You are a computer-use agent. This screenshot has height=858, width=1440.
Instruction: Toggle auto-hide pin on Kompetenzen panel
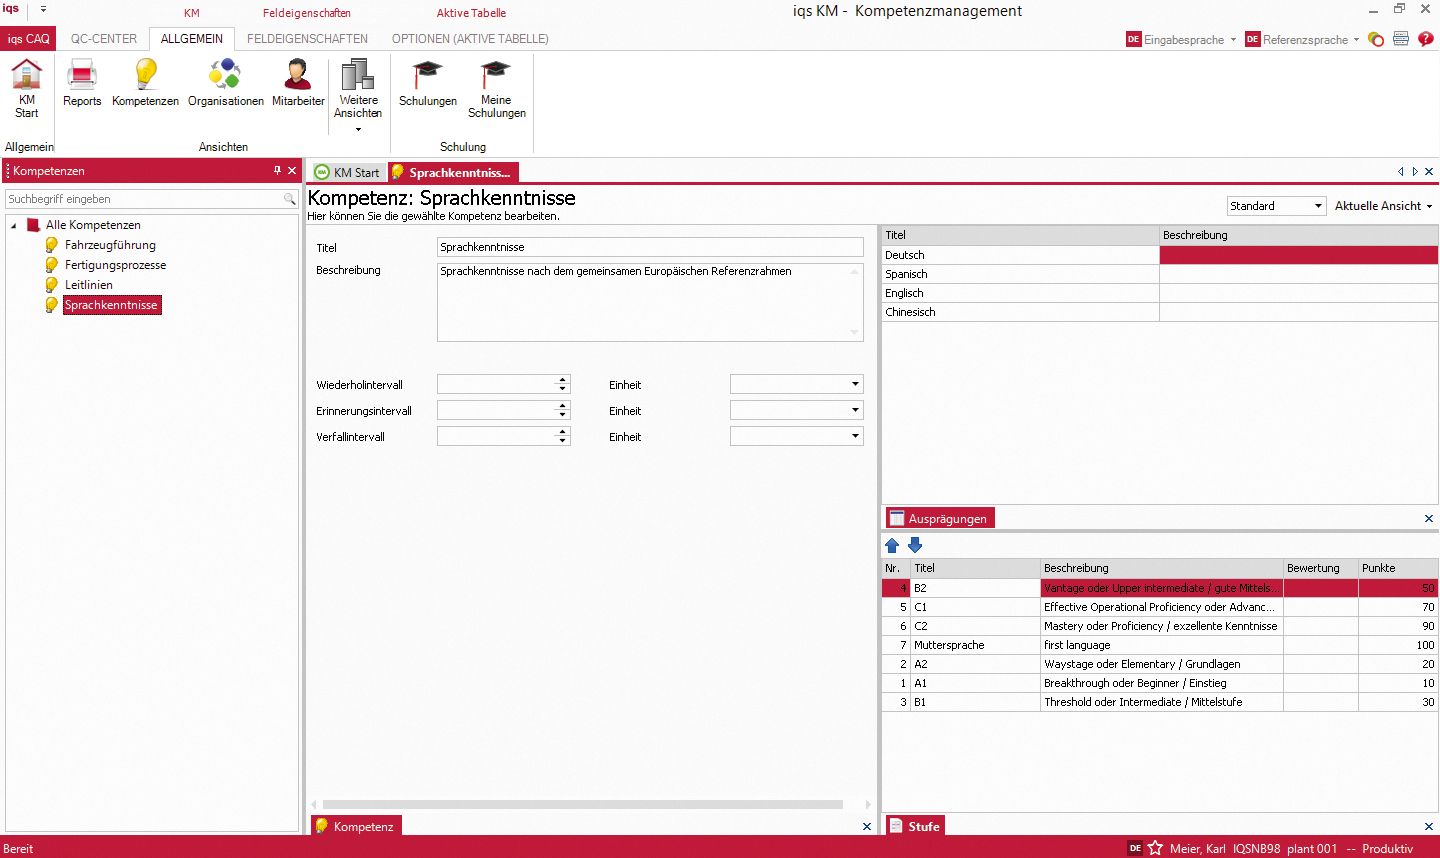(277, 170)
